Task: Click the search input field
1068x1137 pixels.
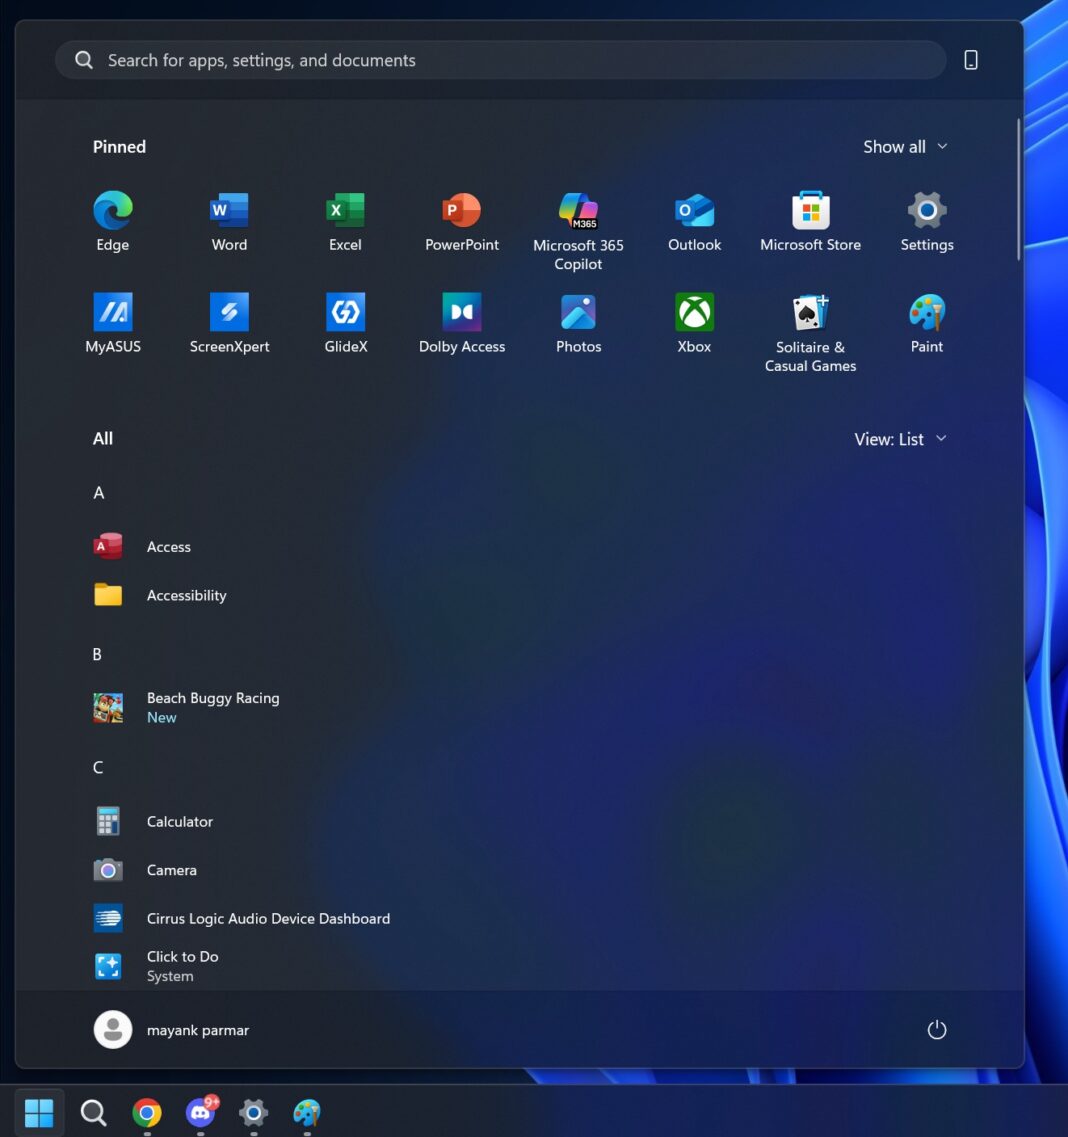Action: [500, 59]
